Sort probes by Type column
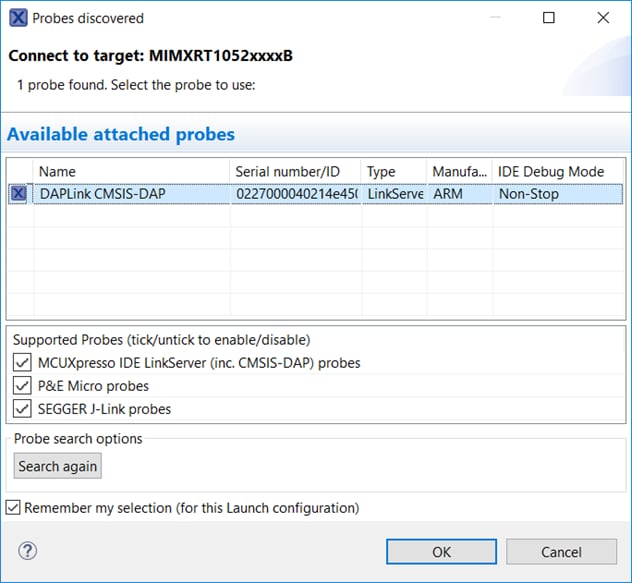The image size is (632, 583). [393, 171]
